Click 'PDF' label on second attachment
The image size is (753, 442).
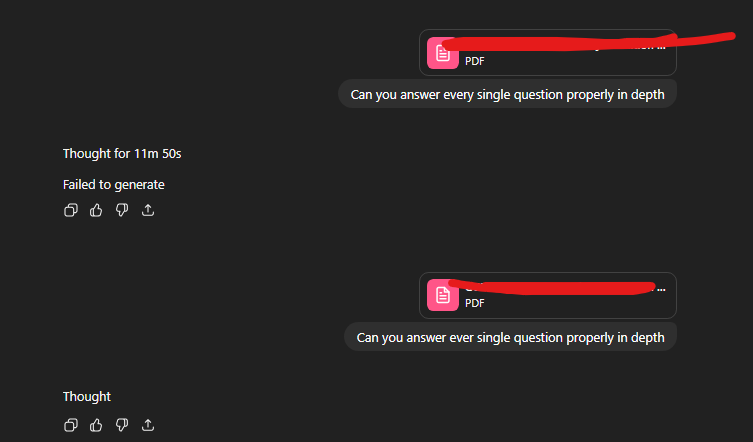pos(474,304)
